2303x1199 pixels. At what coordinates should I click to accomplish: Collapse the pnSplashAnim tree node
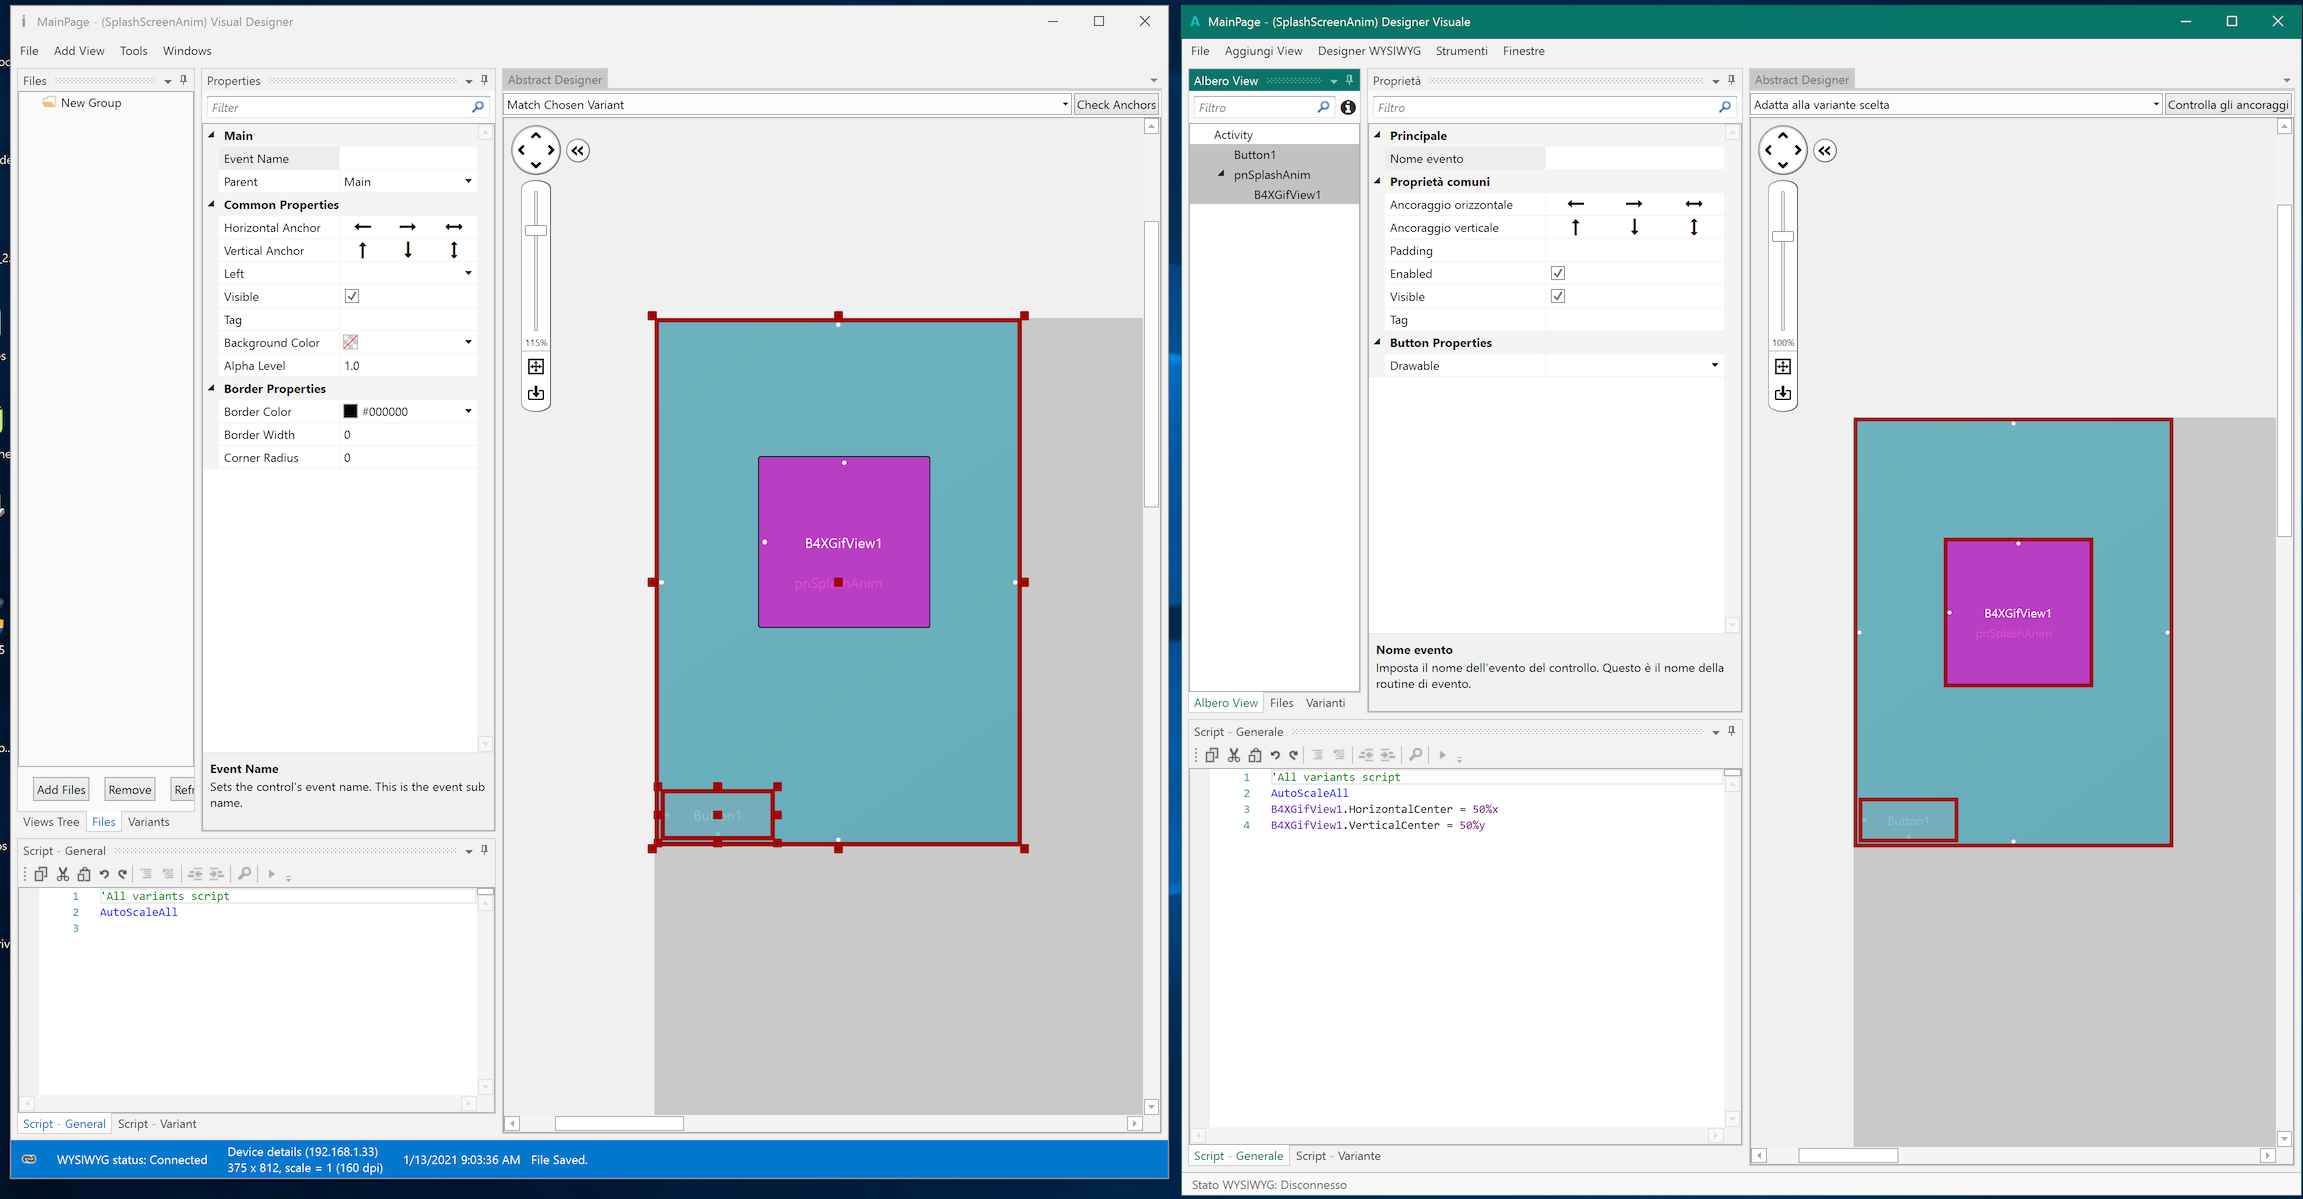(x=1221, y=174)
